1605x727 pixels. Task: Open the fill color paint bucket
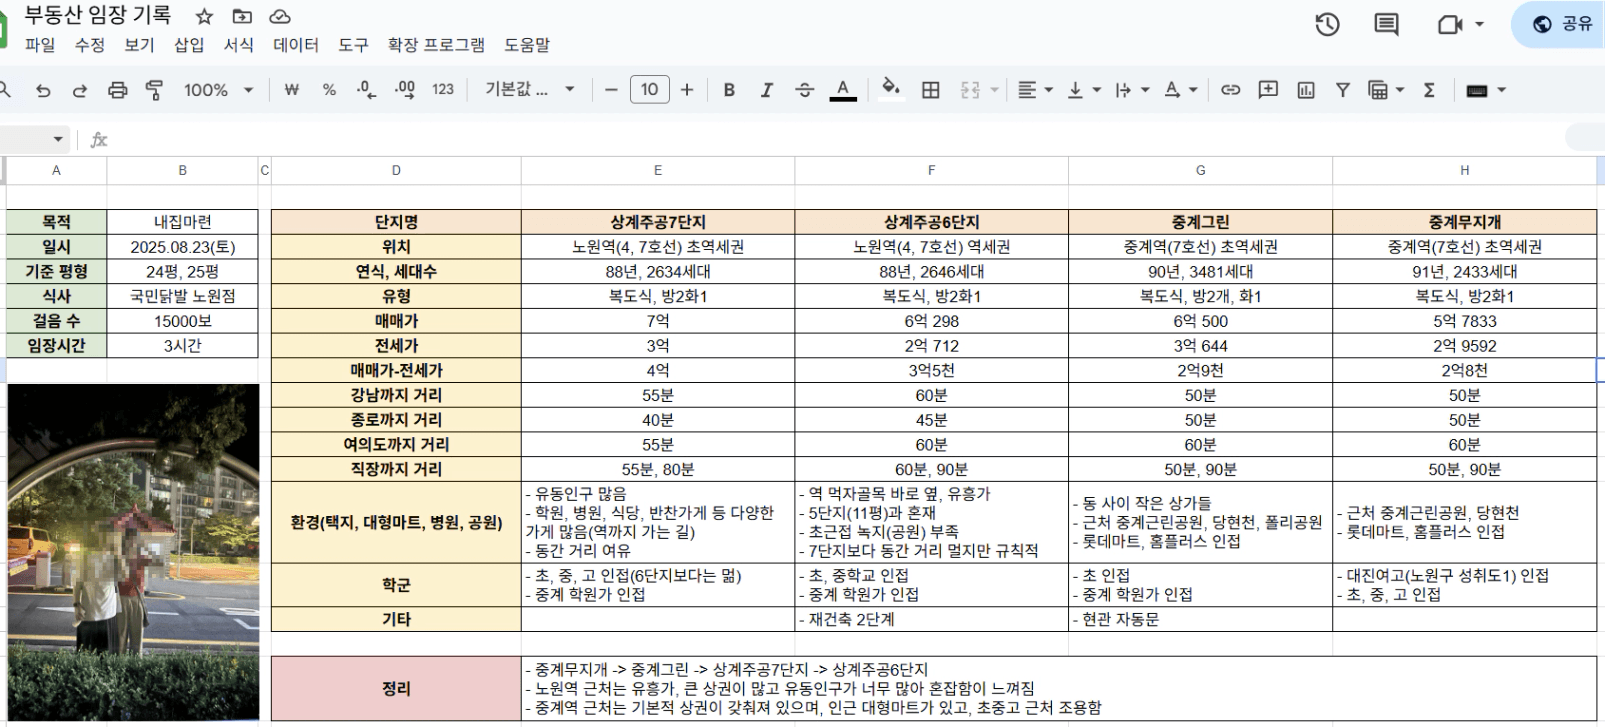891,90
